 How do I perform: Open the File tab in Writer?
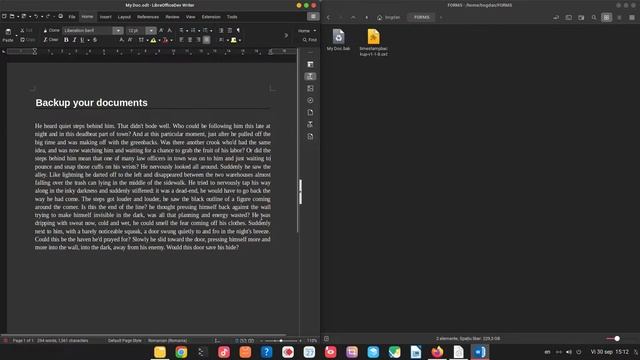point(72,17)
